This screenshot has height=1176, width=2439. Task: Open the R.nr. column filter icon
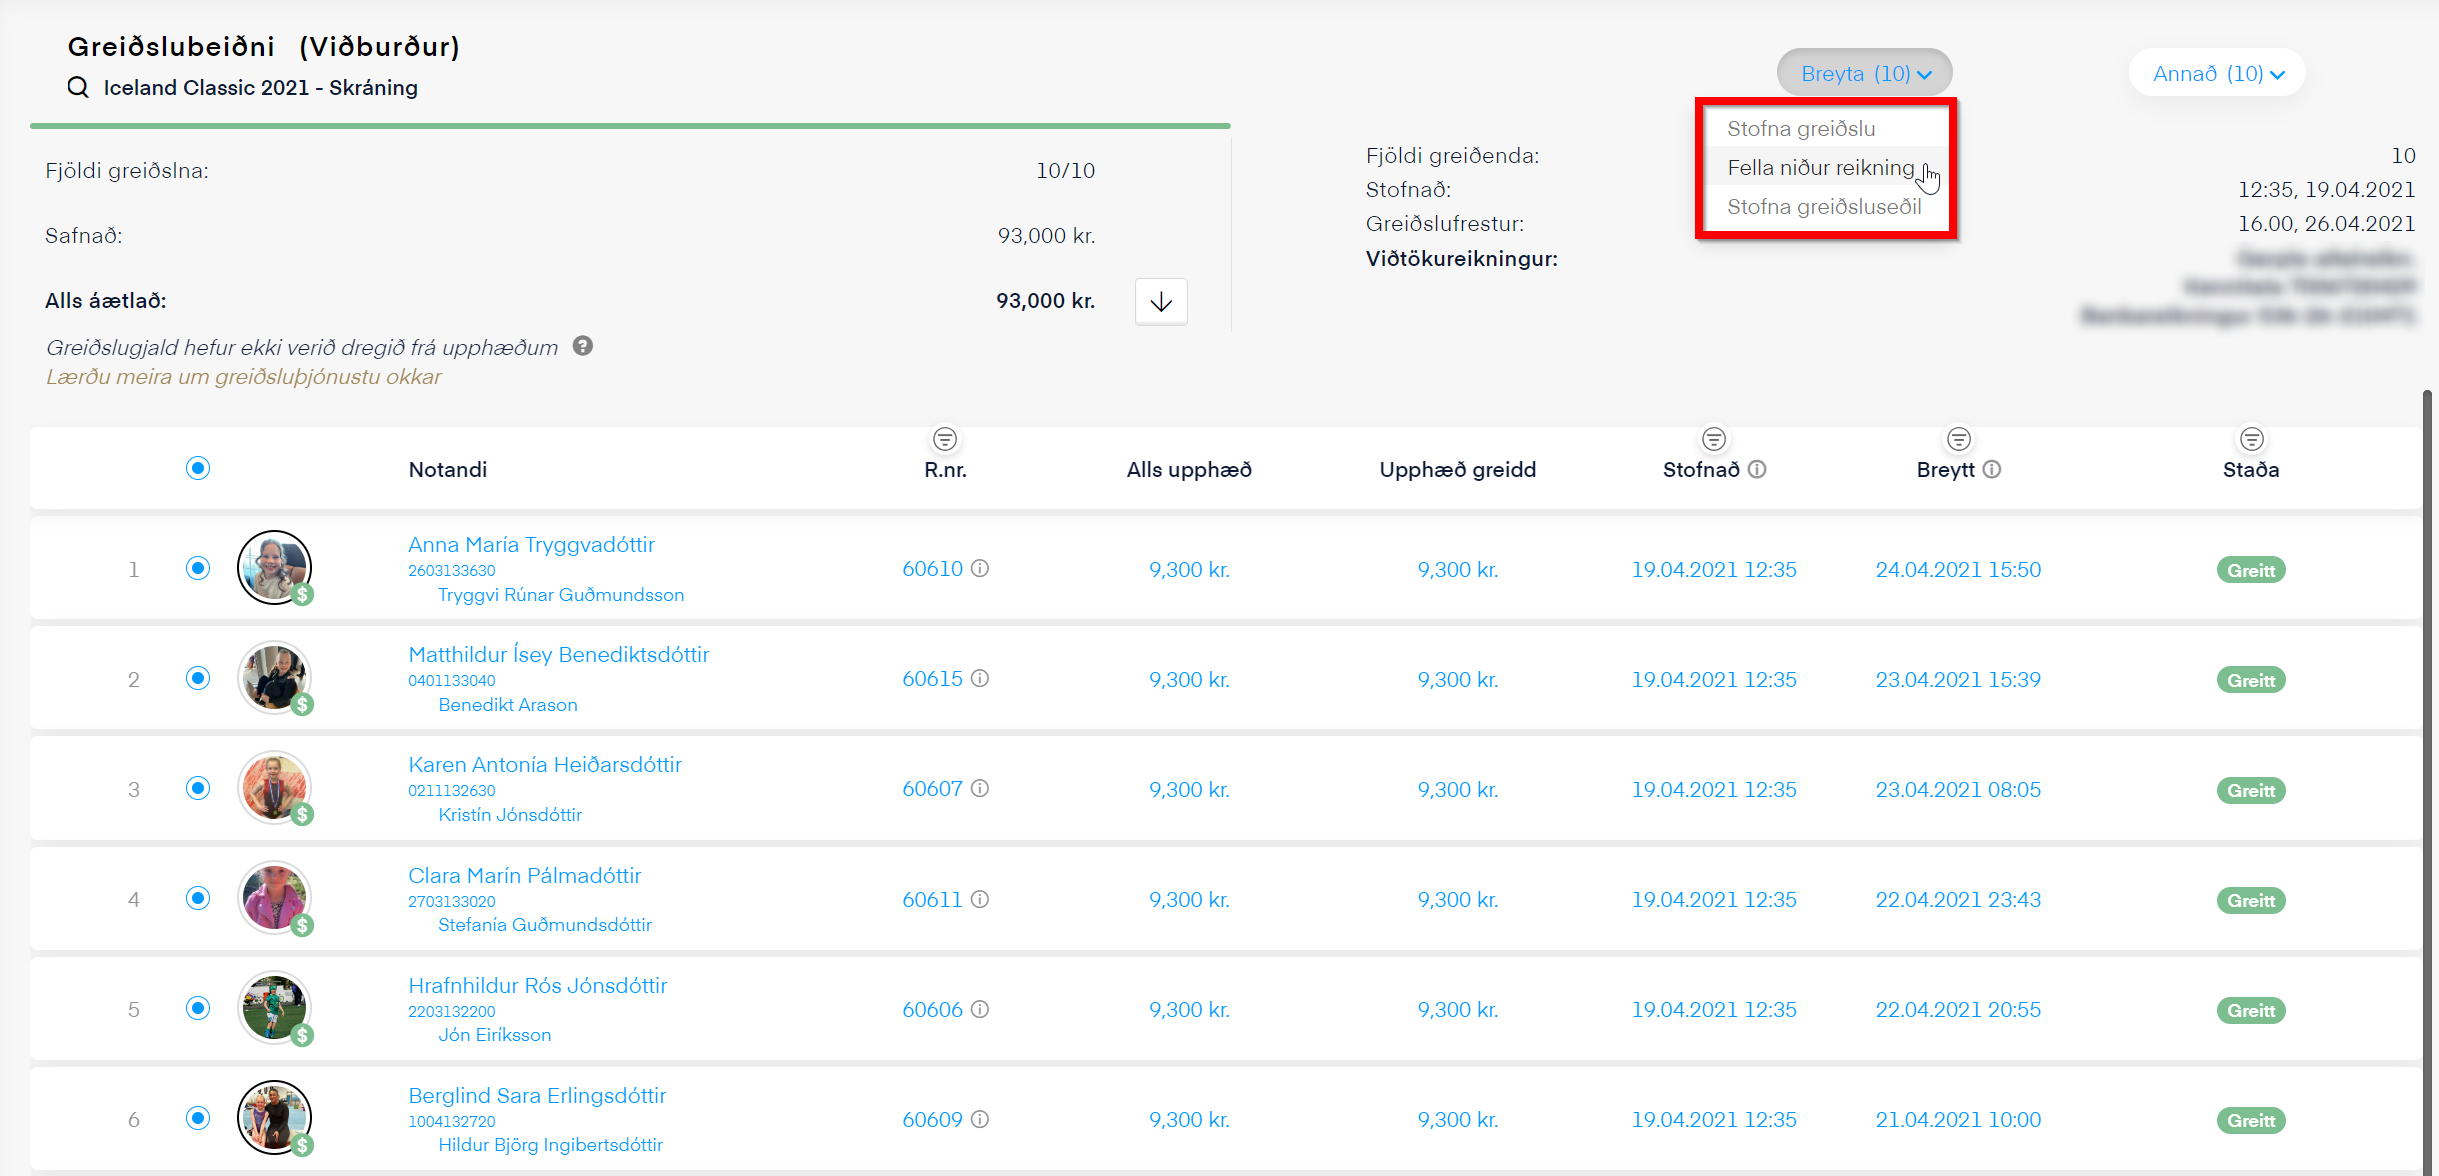click(945, 439)
